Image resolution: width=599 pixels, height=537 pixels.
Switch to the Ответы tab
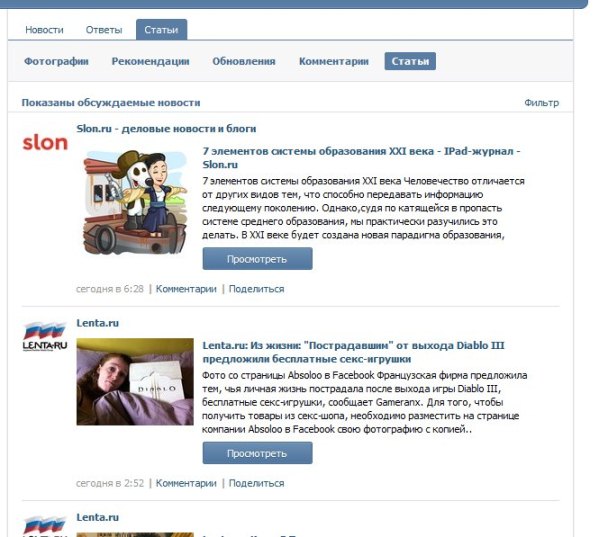(104, 30)
